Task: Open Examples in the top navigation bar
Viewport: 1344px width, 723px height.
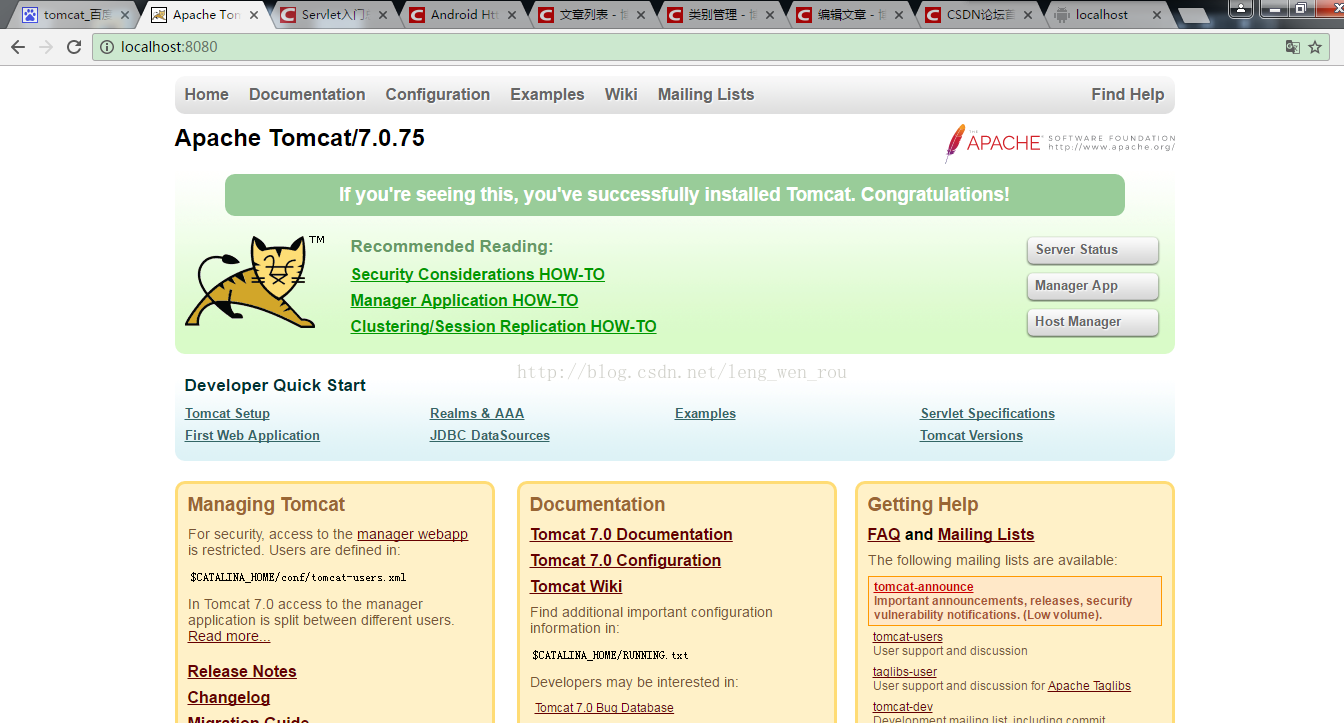Action: point(547,94)
